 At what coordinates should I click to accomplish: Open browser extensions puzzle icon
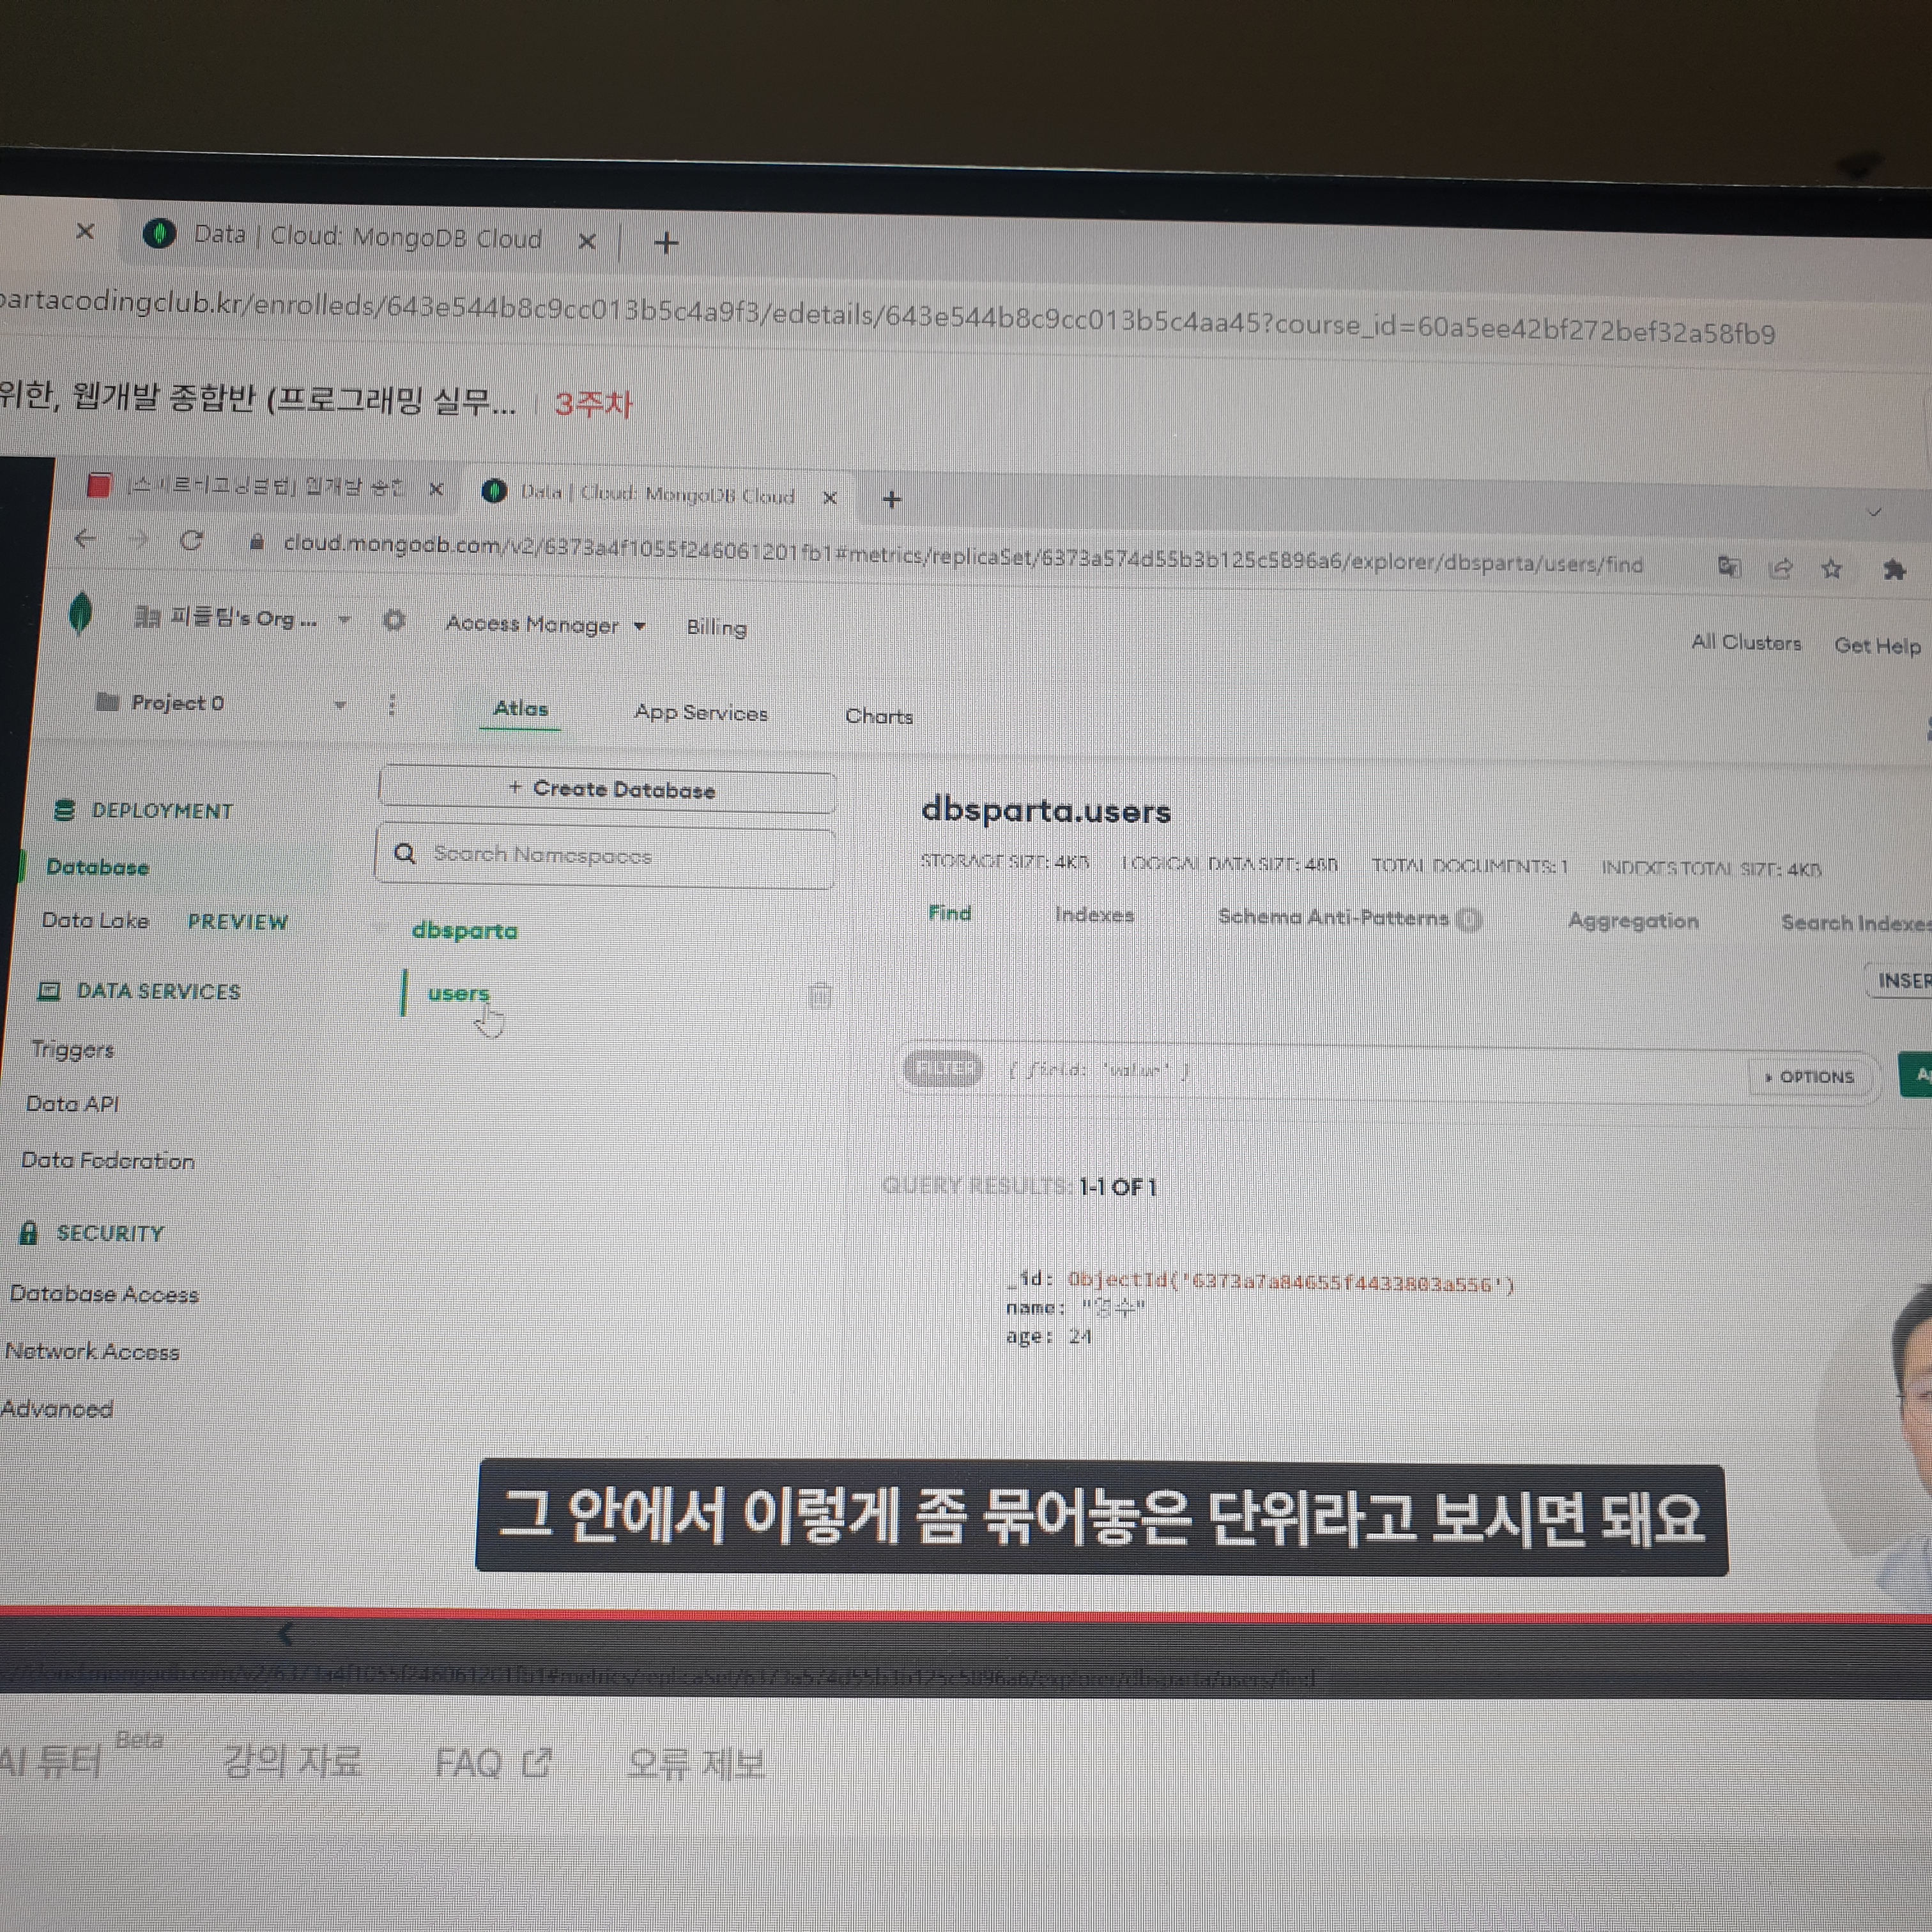click(x=1893, y=570)
